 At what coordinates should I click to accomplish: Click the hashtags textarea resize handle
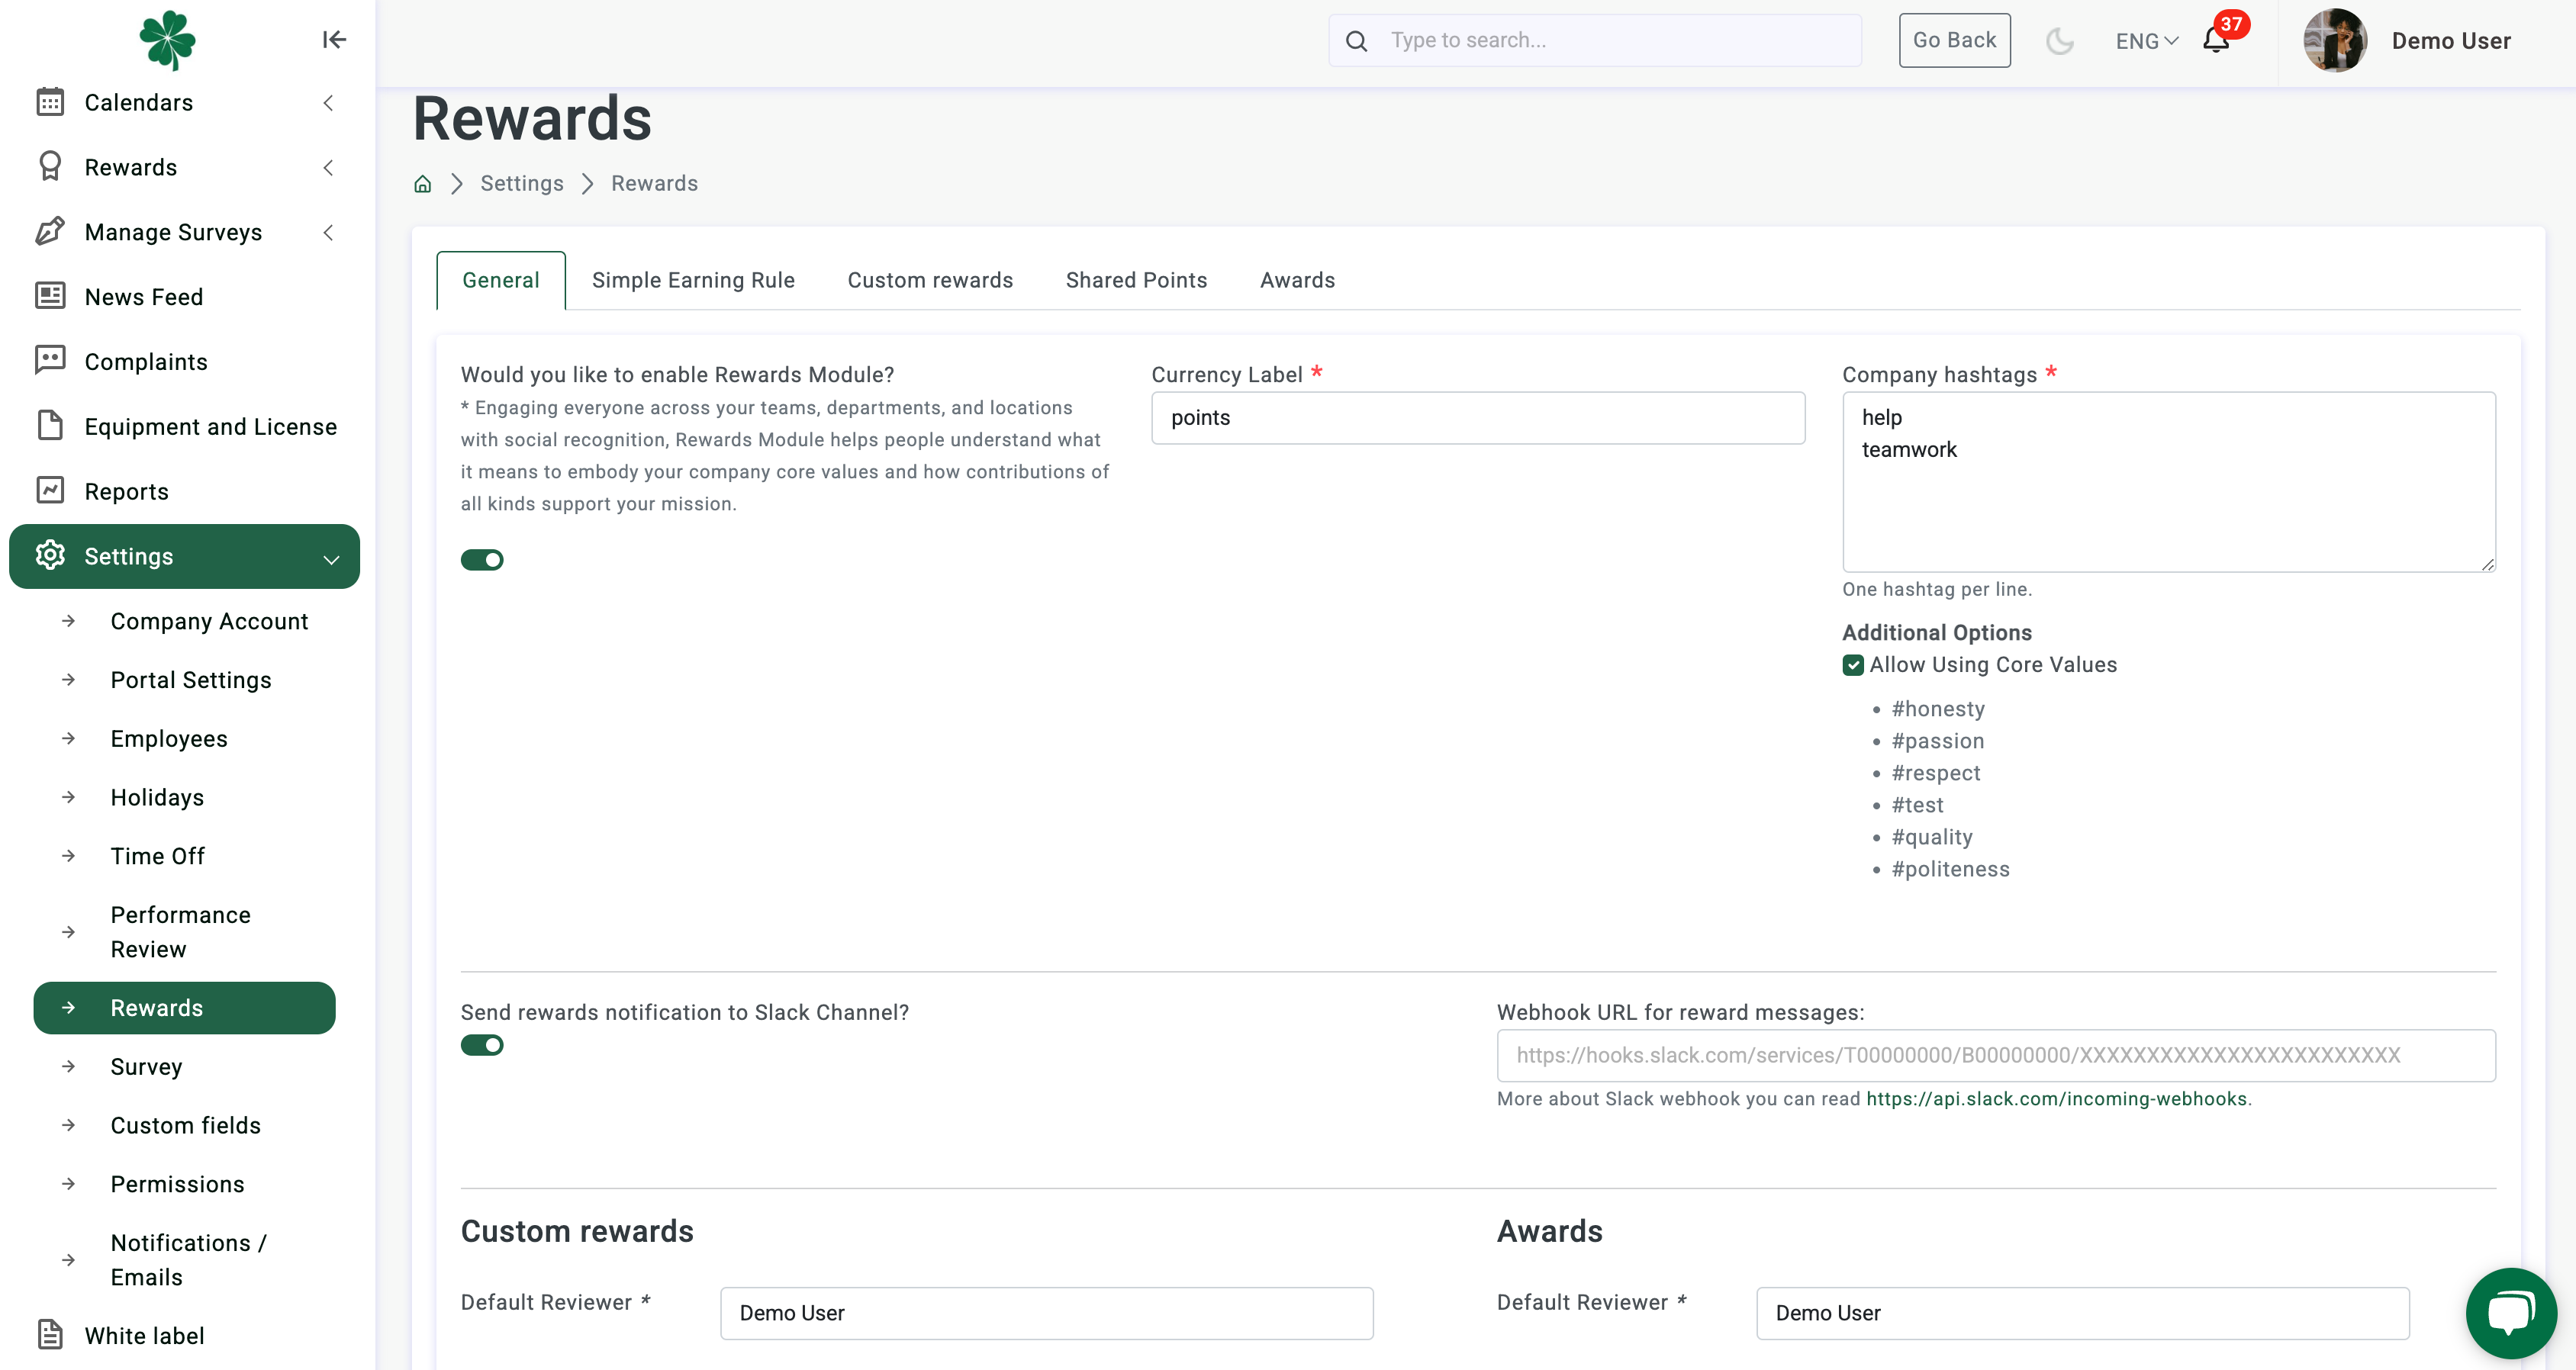[x=2487, y=564]
